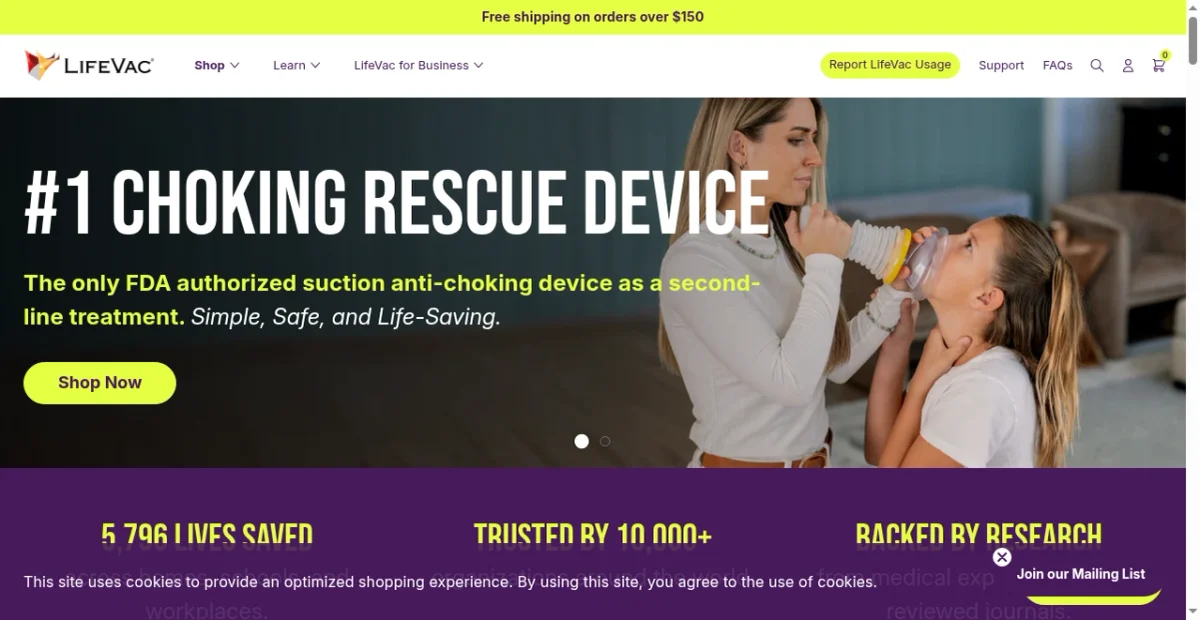Expand the Learn dropdown menu
Image resolution: width=1200 pixels, height=620 pixels.
[x=296, y=65]
